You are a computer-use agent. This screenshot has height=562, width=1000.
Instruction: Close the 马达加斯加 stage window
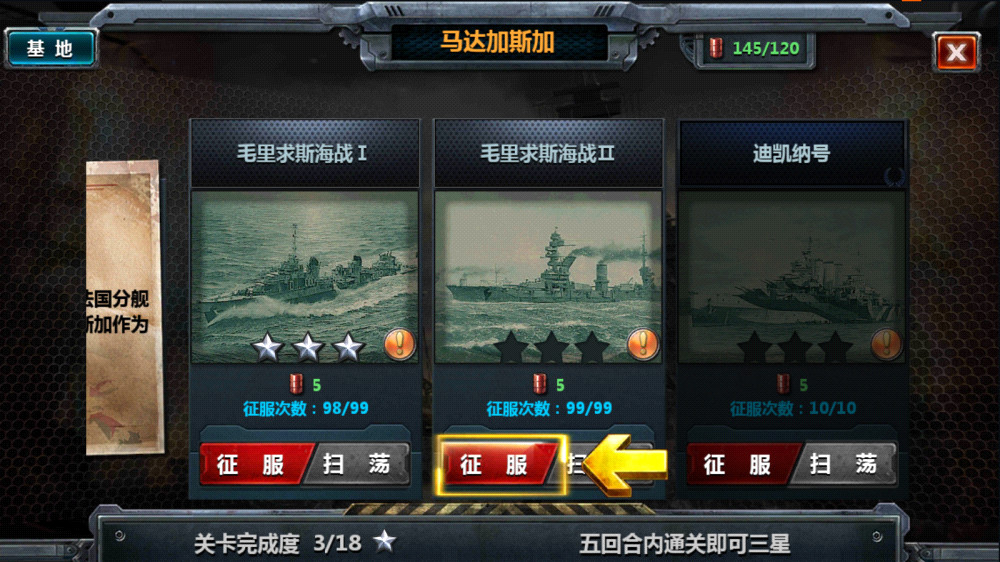point(956,52)
